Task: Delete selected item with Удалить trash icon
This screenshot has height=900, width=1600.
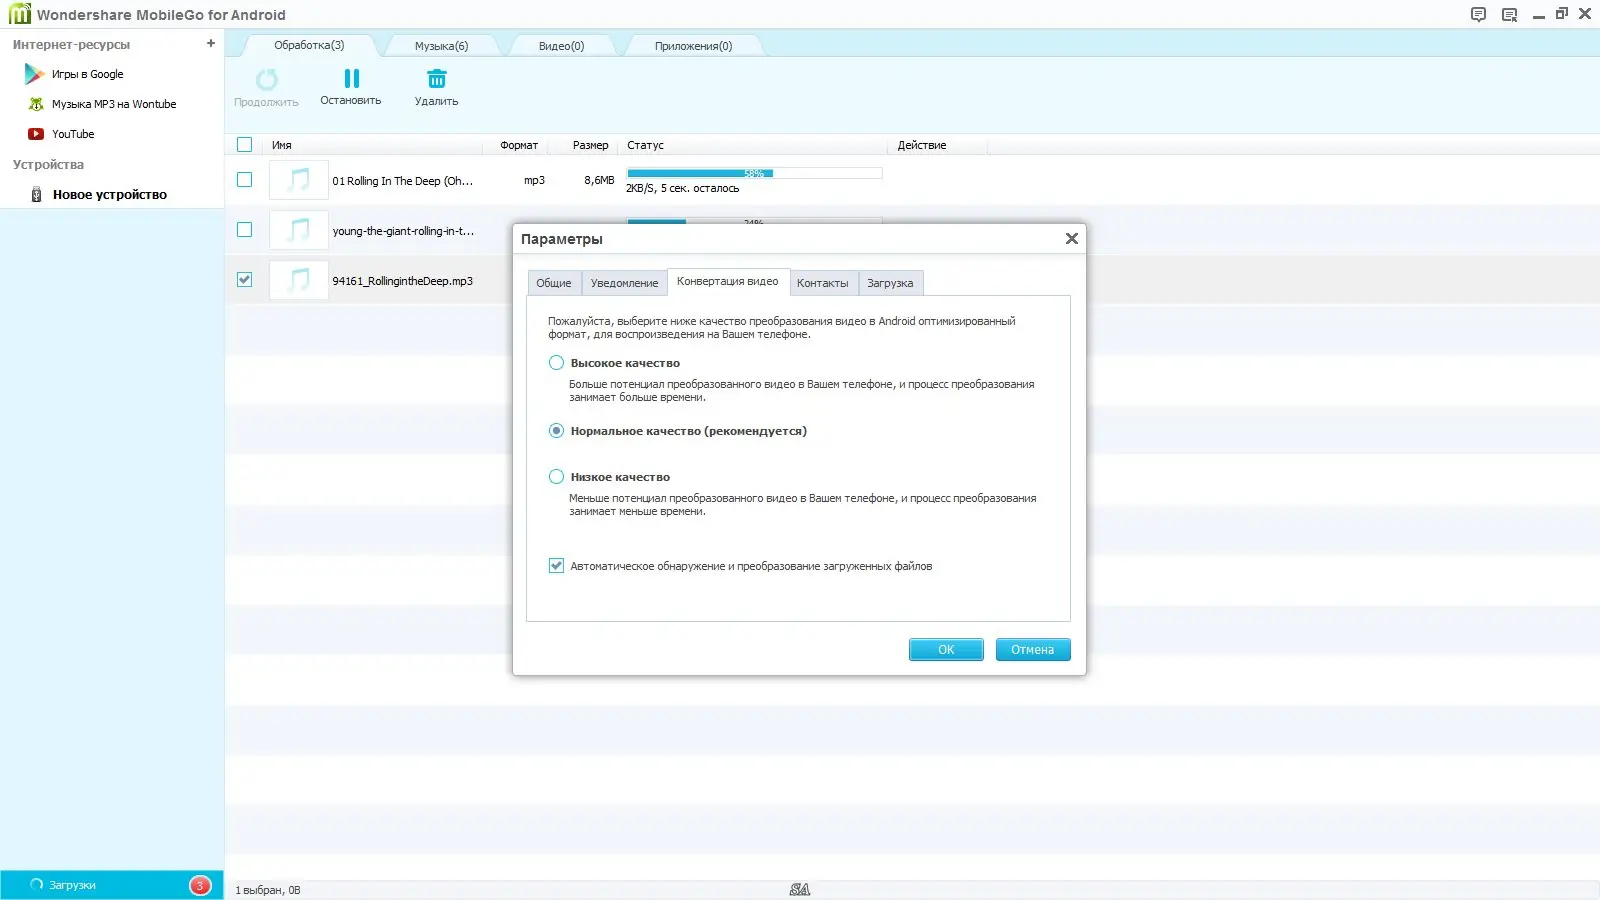Action: [x=437, y=79]
